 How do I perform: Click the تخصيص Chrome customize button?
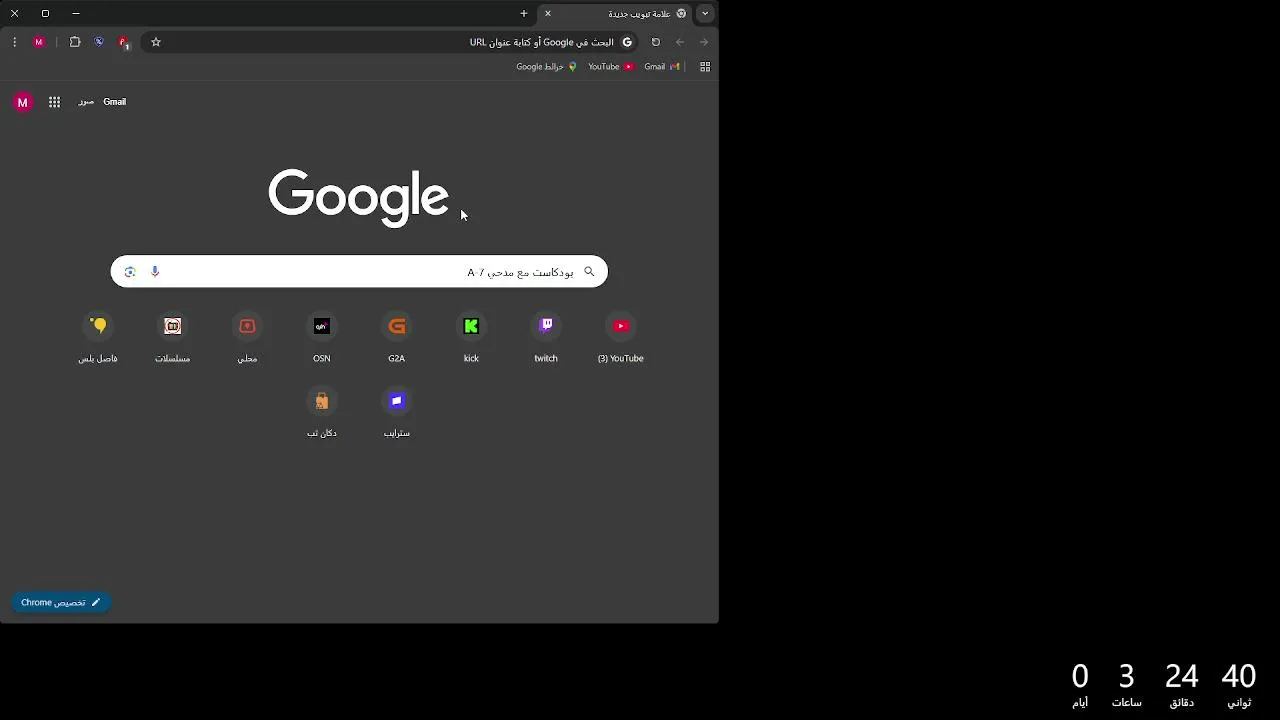tap(61, 602)
